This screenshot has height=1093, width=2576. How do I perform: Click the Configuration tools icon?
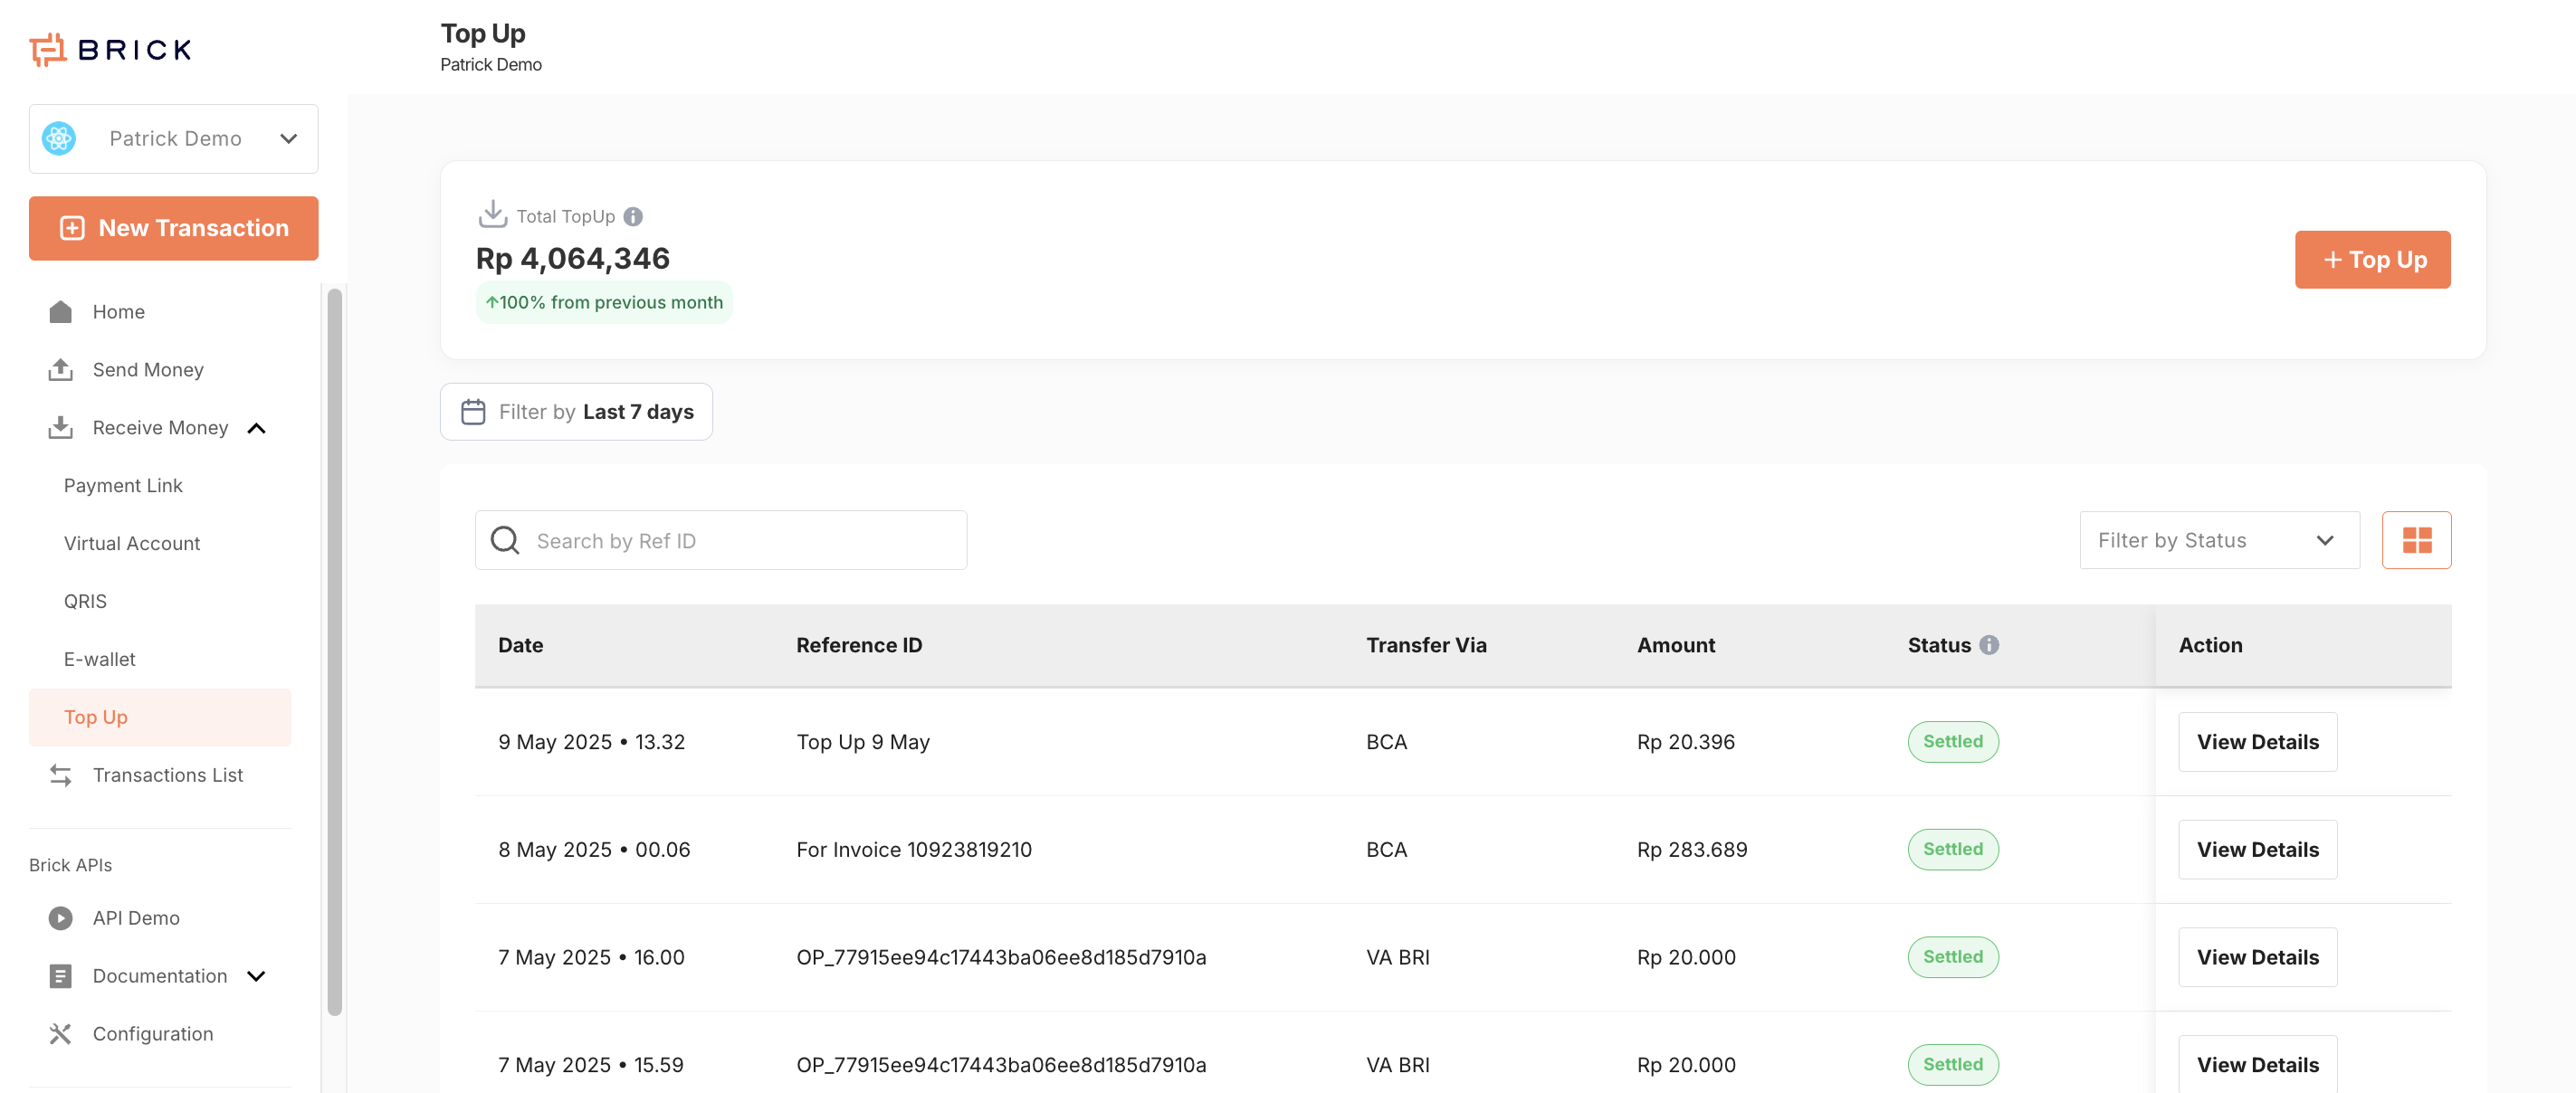(60, 1034)
